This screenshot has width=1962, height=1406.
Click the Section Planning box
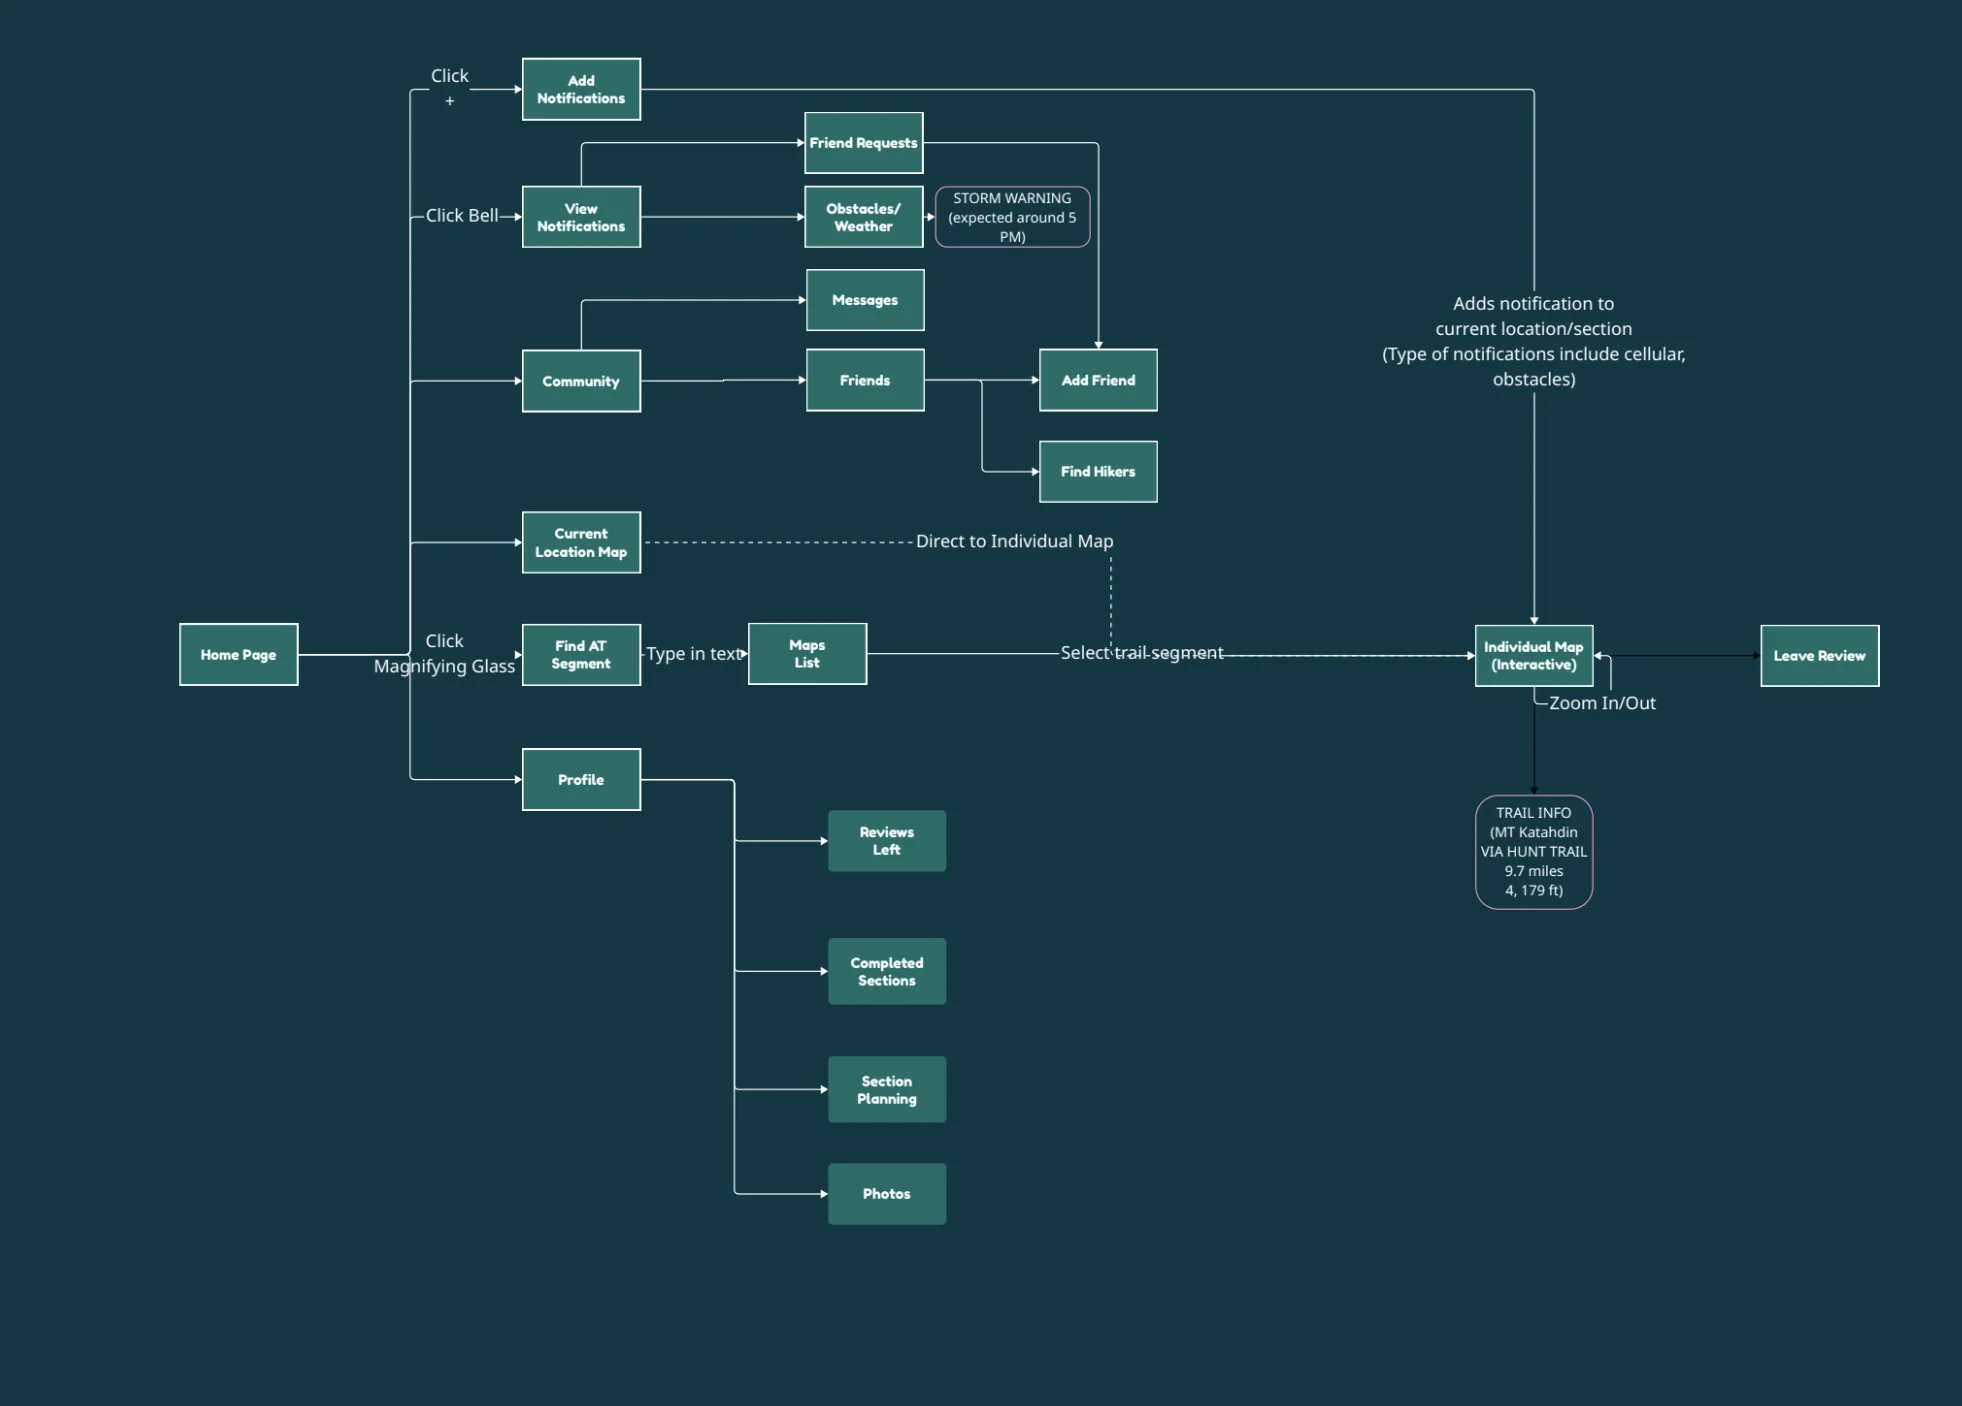(886, 1089)
